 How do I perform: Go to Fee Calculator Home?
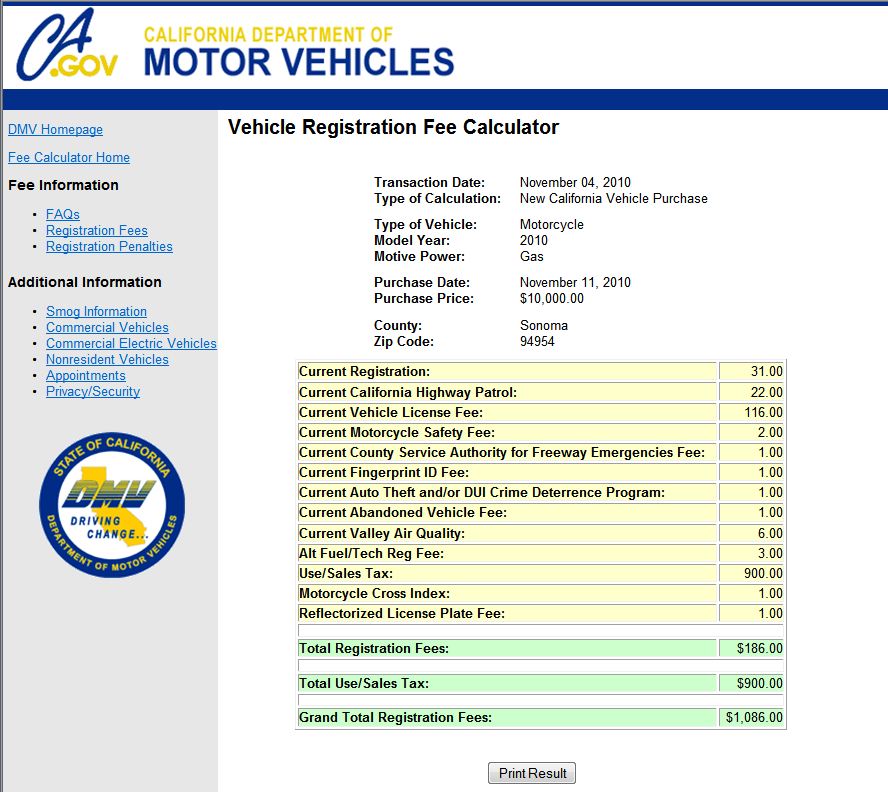[68, 157]
